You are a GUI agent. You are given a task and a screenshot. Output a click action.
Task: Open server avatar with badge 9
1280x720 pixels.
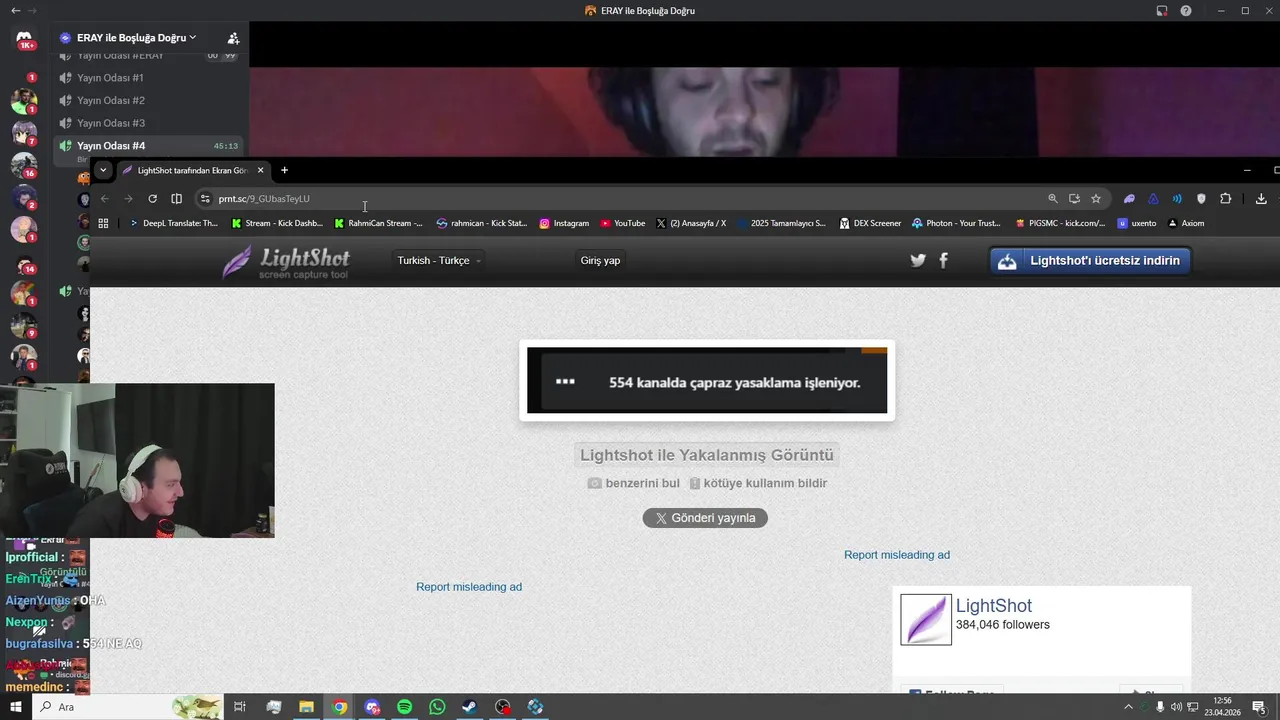pyautogui.click(x=24, y=325)
